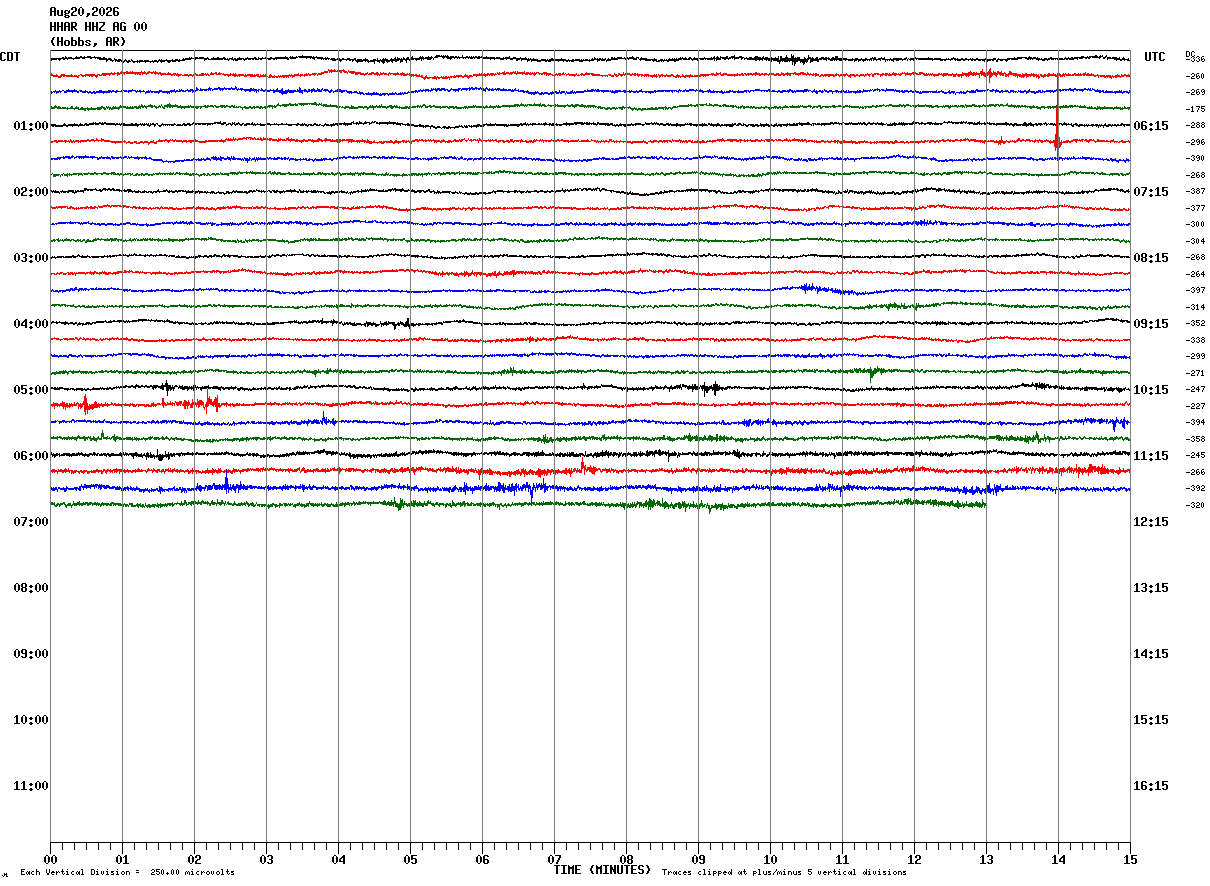This screenshot has width=1210, height=886.
Task: Click the 01:00 CDT time label
Action: 31,126
